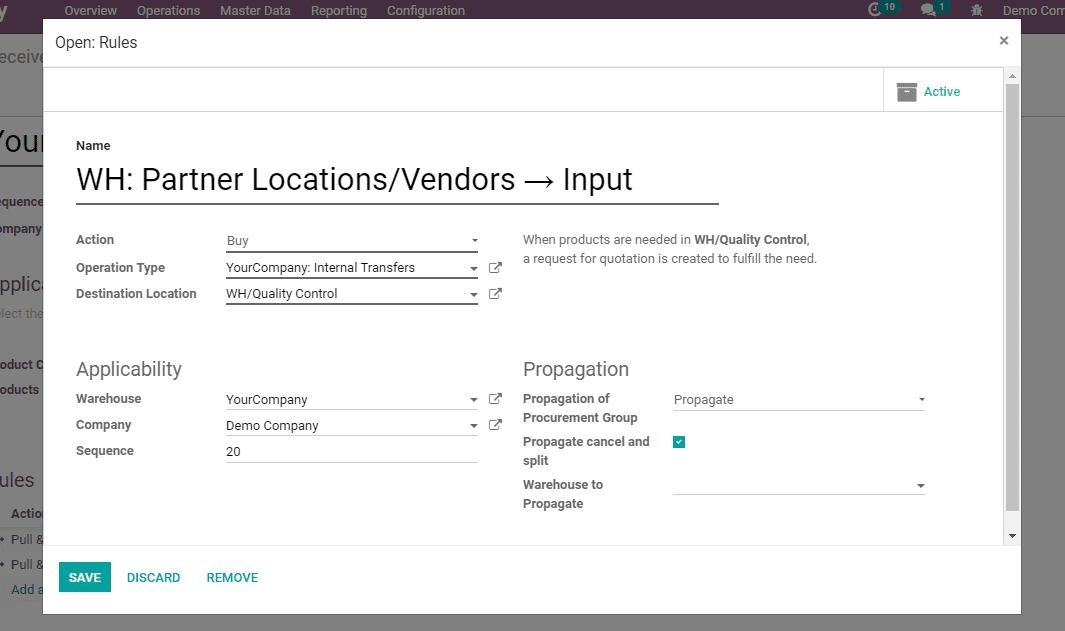Click the dialog vertical scrollbar thumb
Viewport: 1065px width, 631px height.
(1012, 298)
